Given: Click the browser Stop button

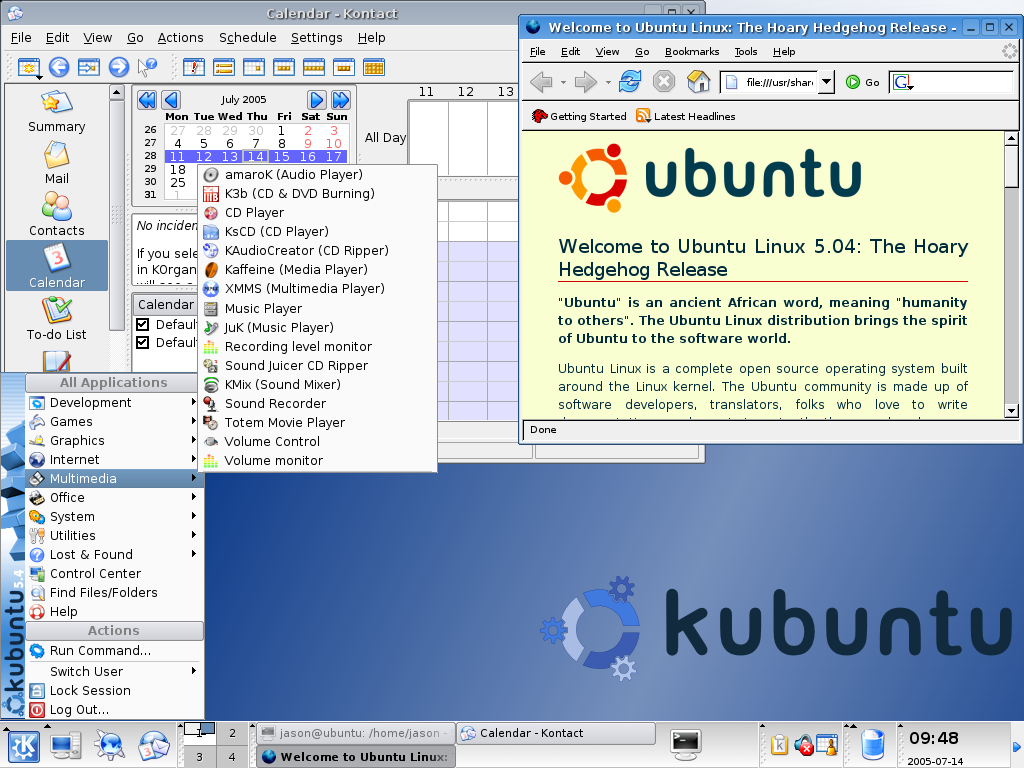Looking at the screenshot, I should tap(664, 82).
